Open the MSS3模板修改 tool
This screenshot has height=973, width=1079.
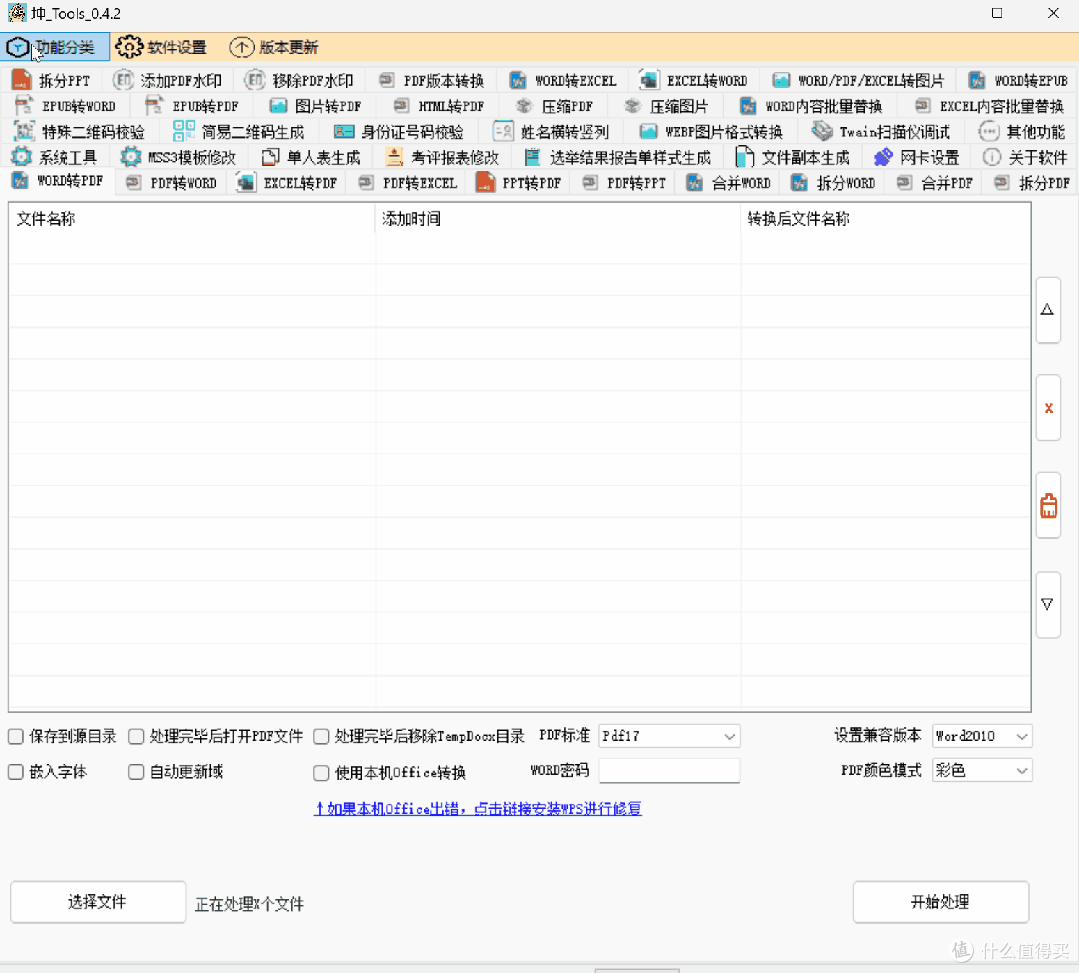178,157
